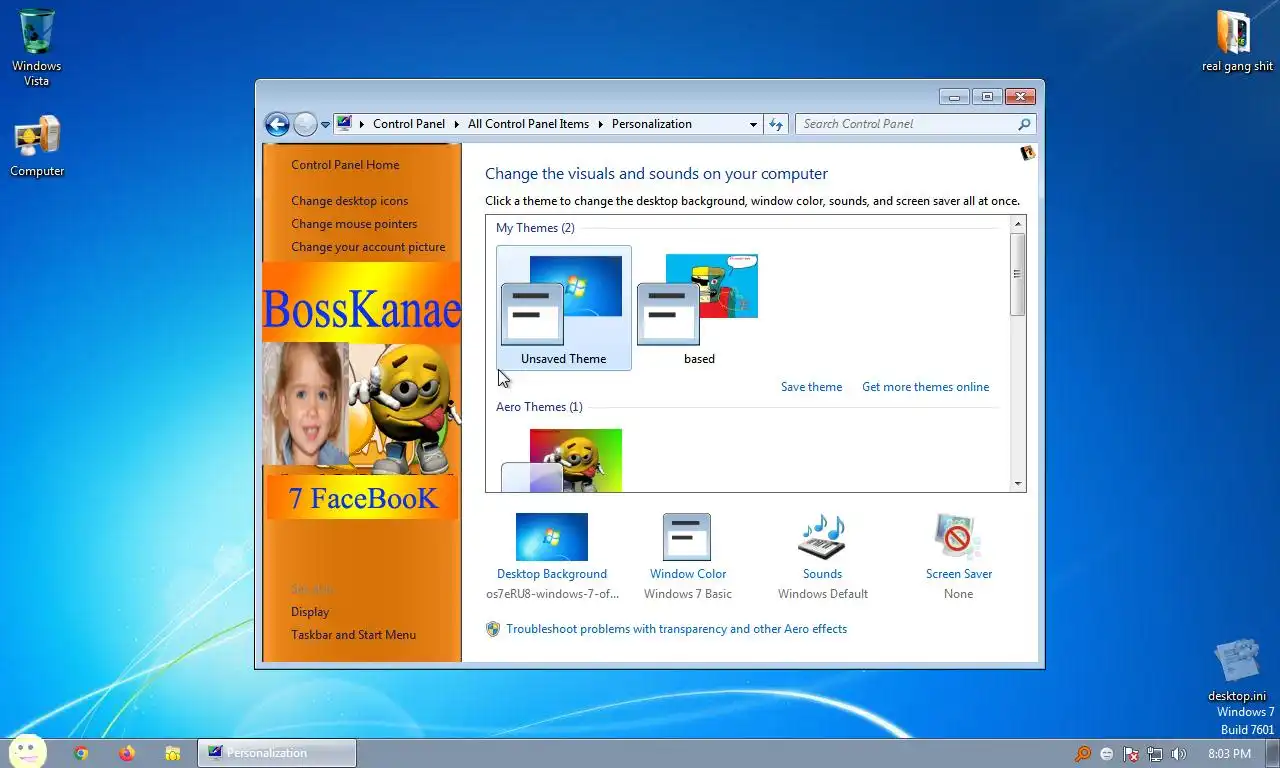Open the Sounds icon
The image size is (1280, 768).
point(822,537)
